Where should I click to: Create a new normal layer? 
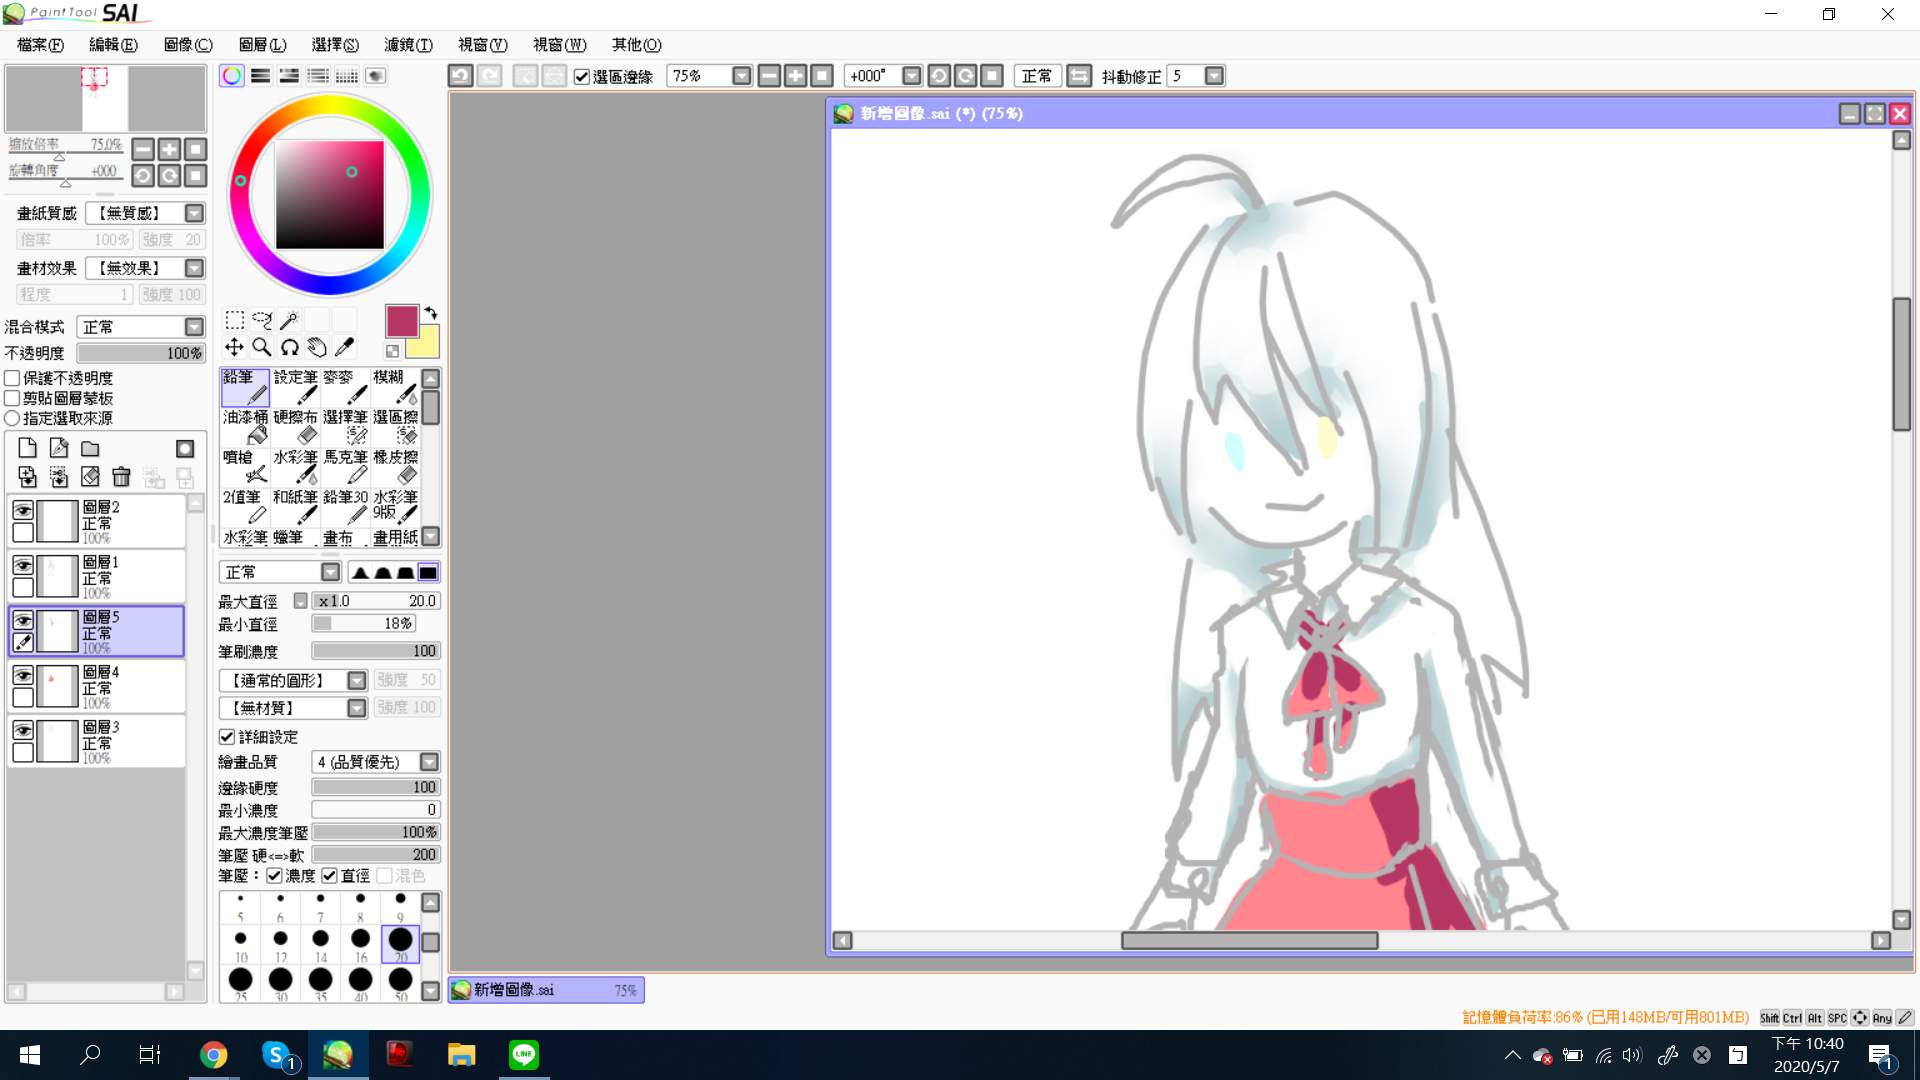(x=27, y=449)
